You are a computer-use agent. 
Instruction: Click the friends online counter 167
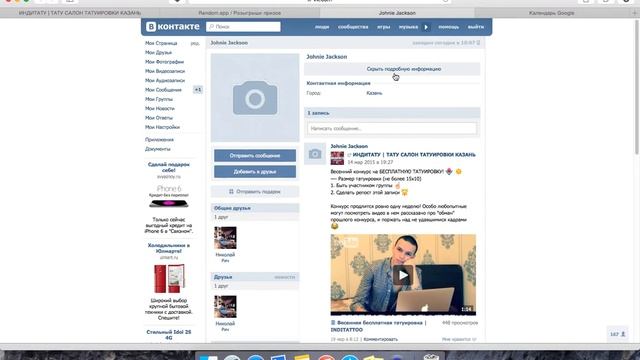[618, 334]
